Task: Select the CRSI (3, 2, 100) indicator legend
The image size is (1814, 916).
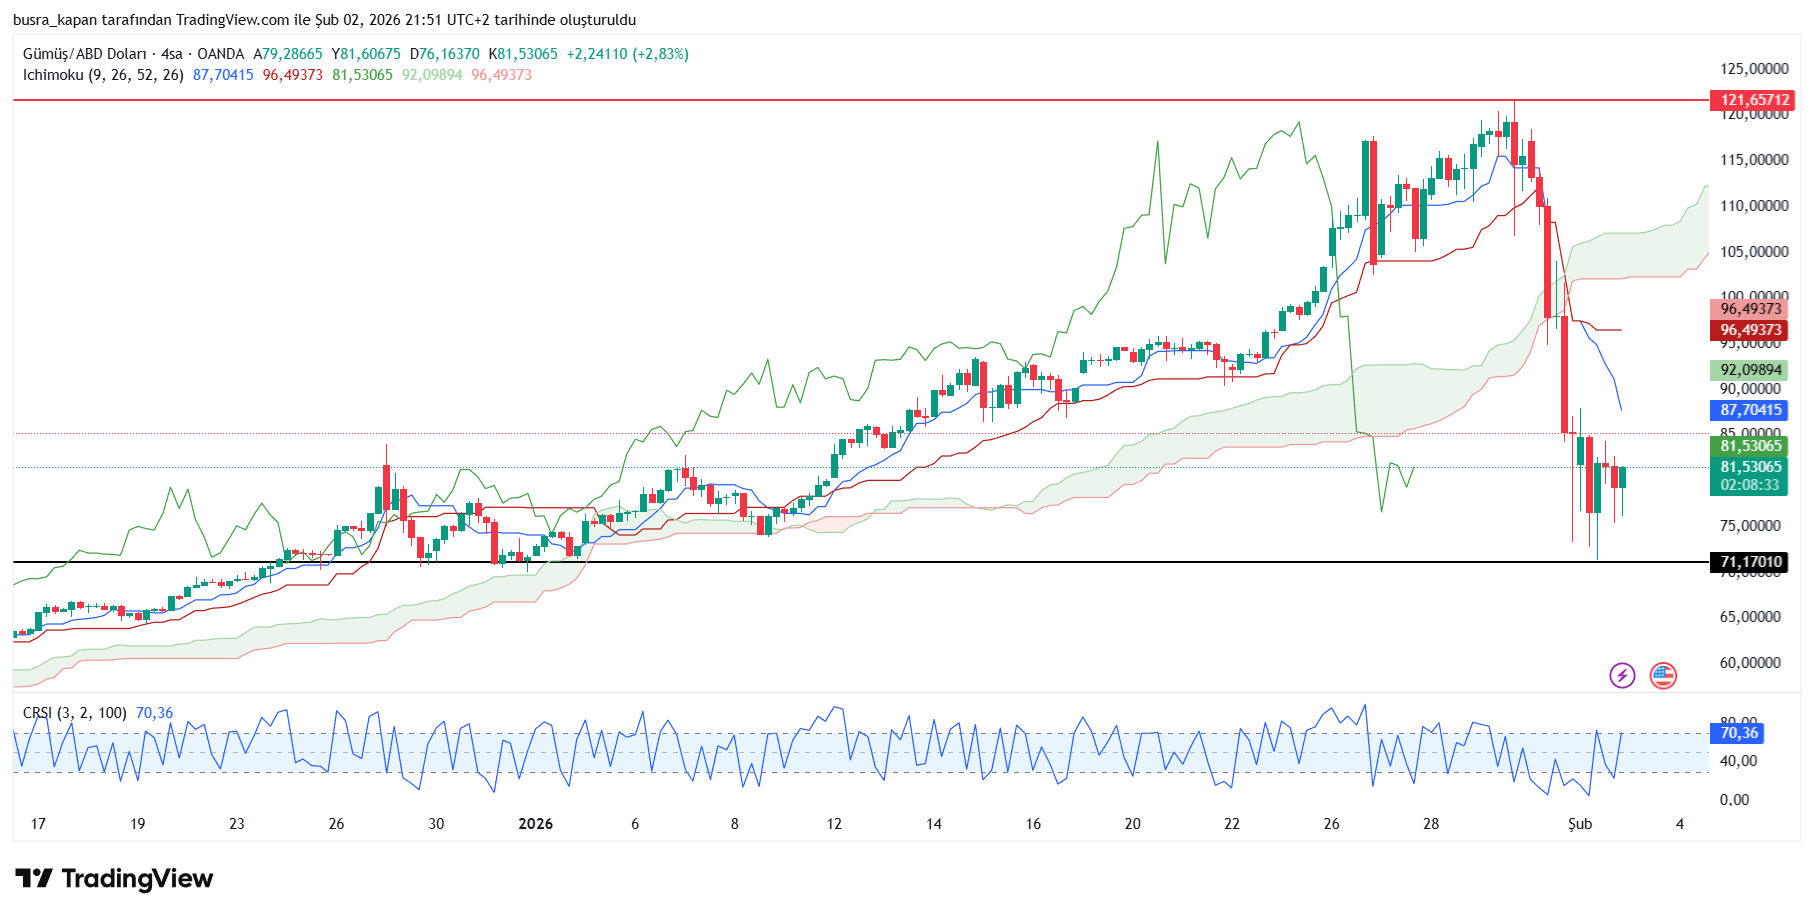Action: click(75, 713)
